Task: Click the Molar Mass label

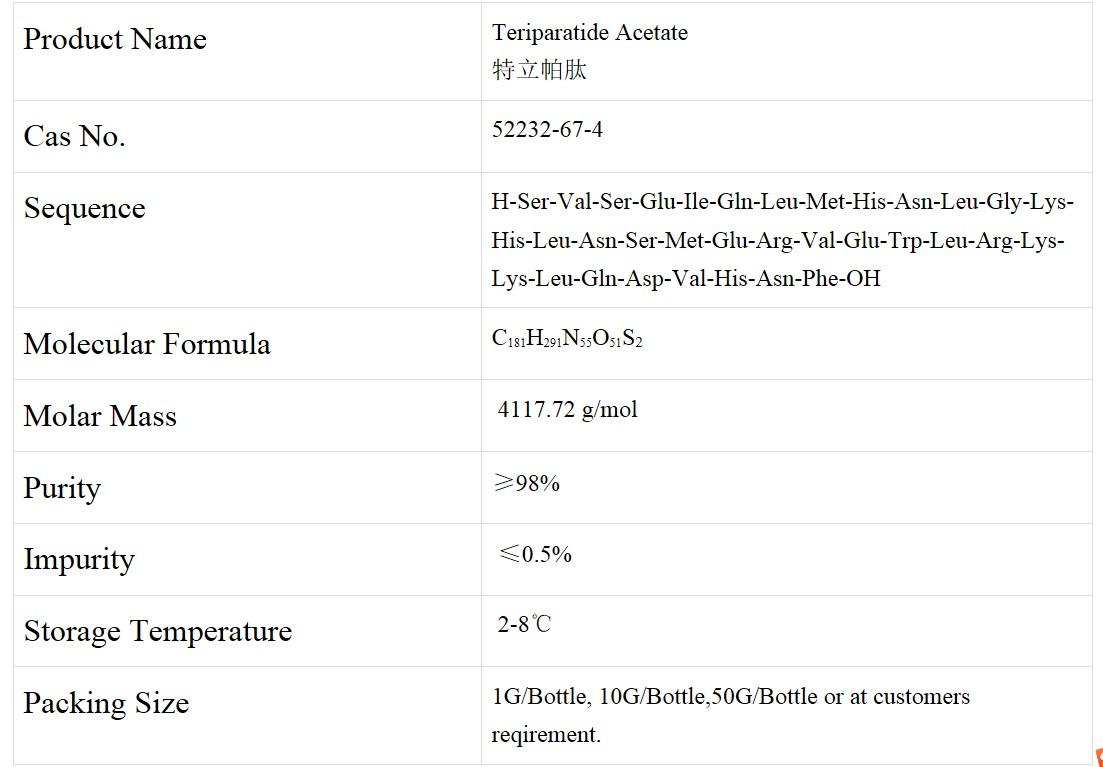Action: [x=100, y=417]
